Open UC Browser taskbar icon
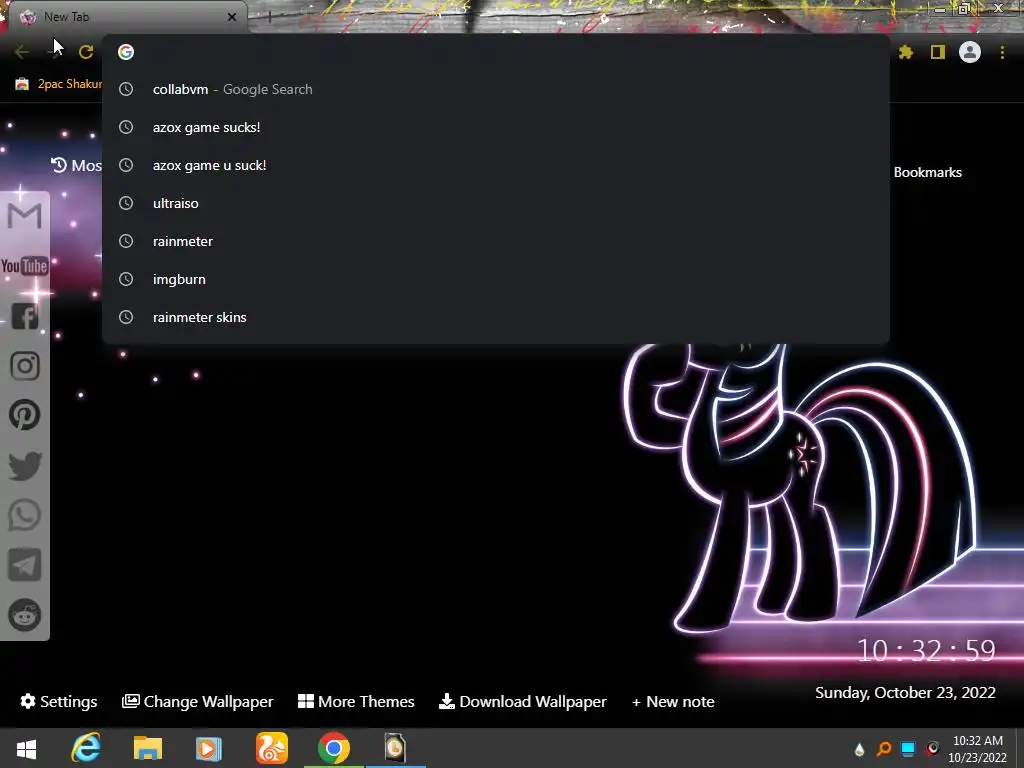Image resolution: width=1024 pixels, height=768 pixels. [272, 748]
